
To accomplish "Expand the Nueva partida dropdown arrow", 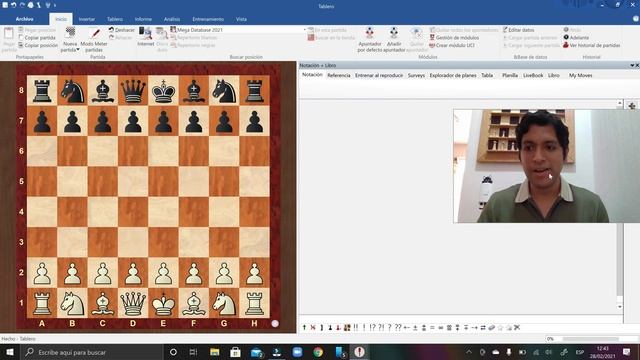I will click(78, 50).
